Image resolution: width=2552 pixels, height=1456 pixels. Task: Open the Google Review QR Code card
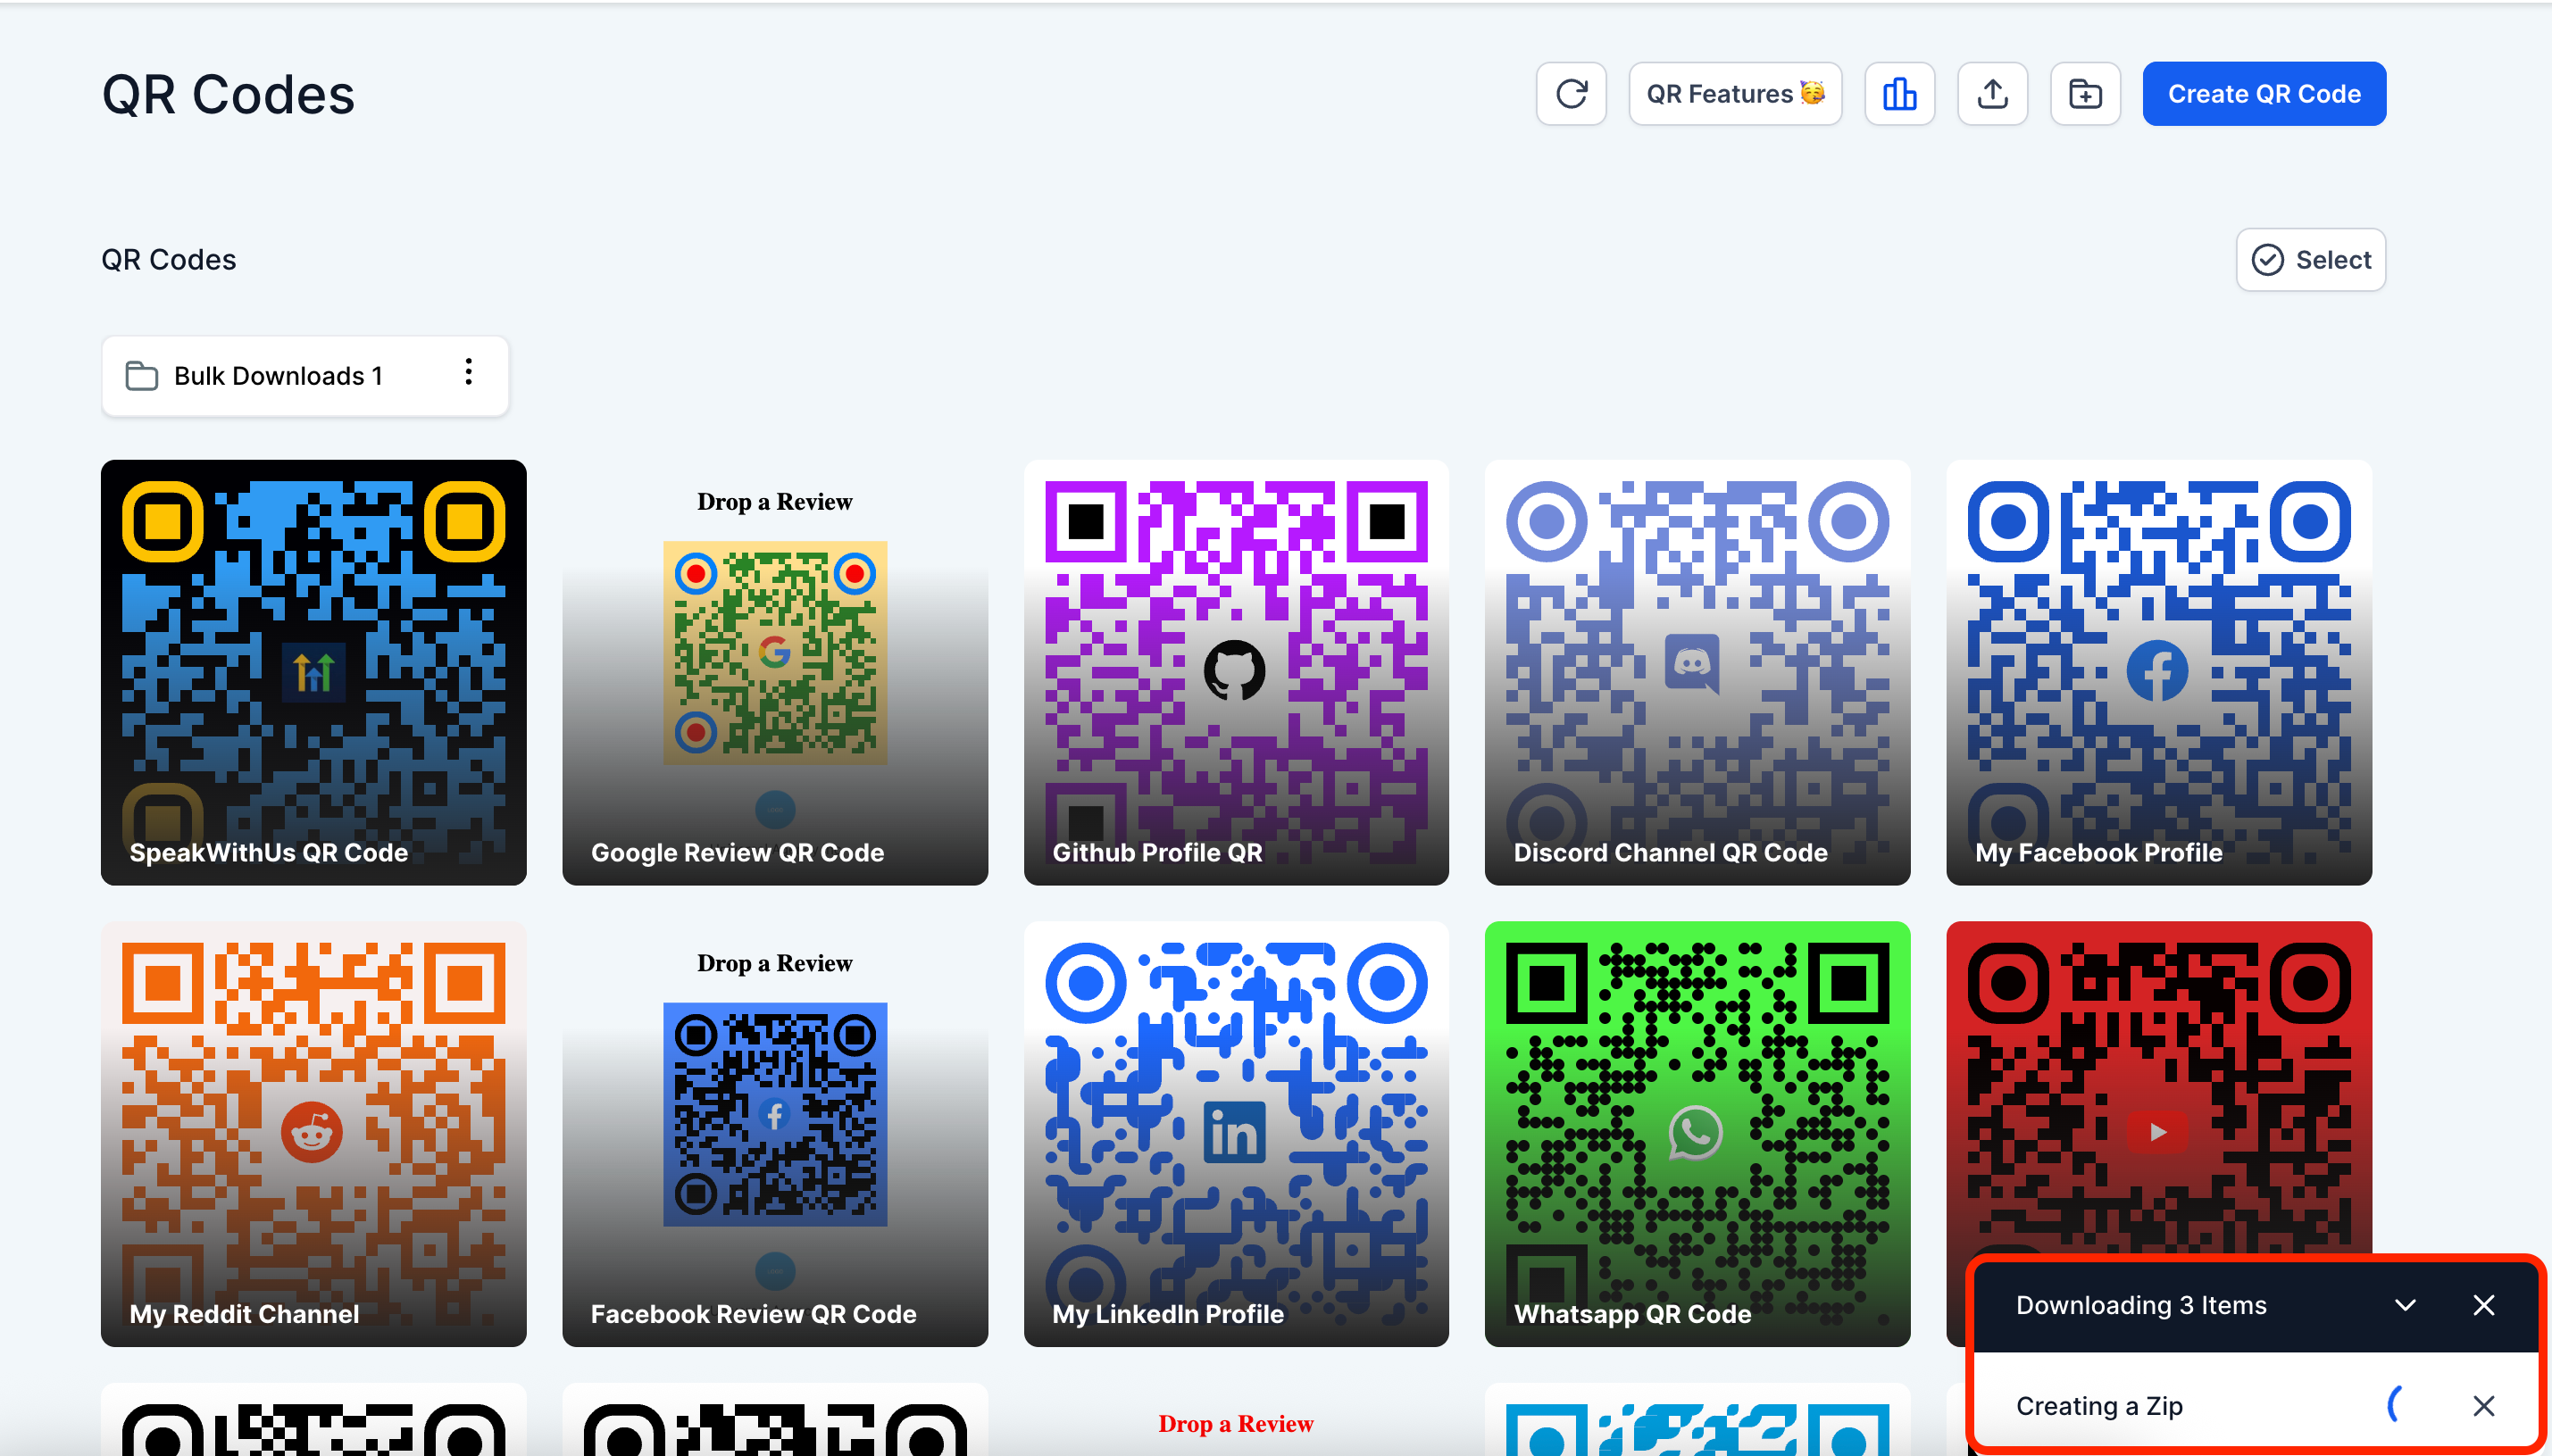coord(775,672)
